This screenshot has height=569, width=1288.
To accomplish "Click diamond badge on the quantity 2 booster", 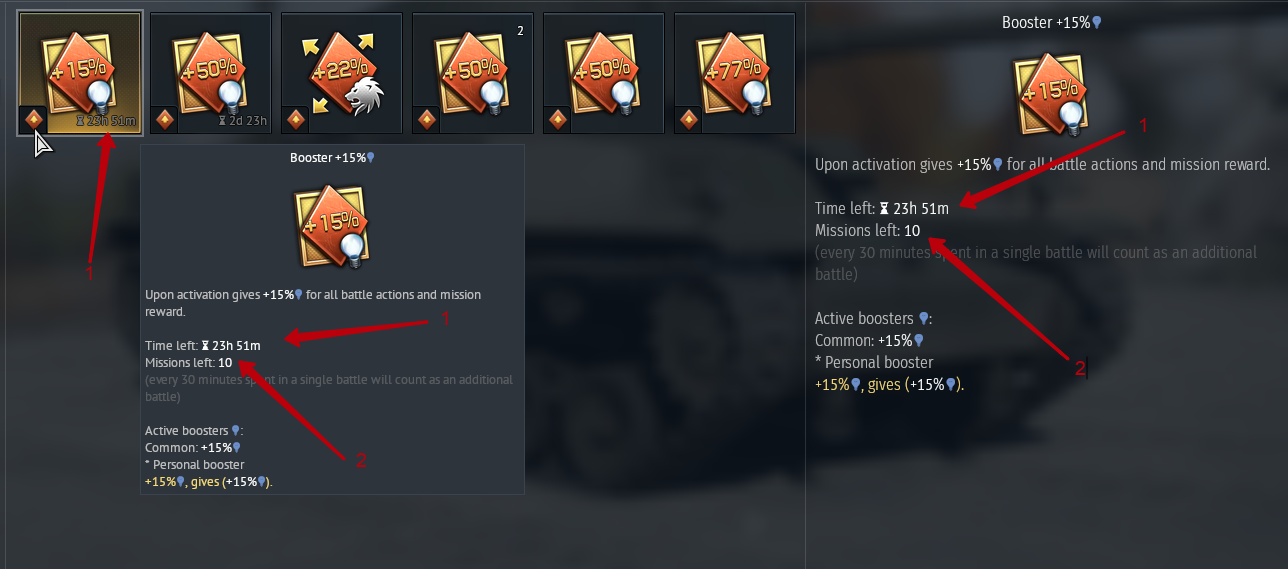I will click(x=427, y=120).
